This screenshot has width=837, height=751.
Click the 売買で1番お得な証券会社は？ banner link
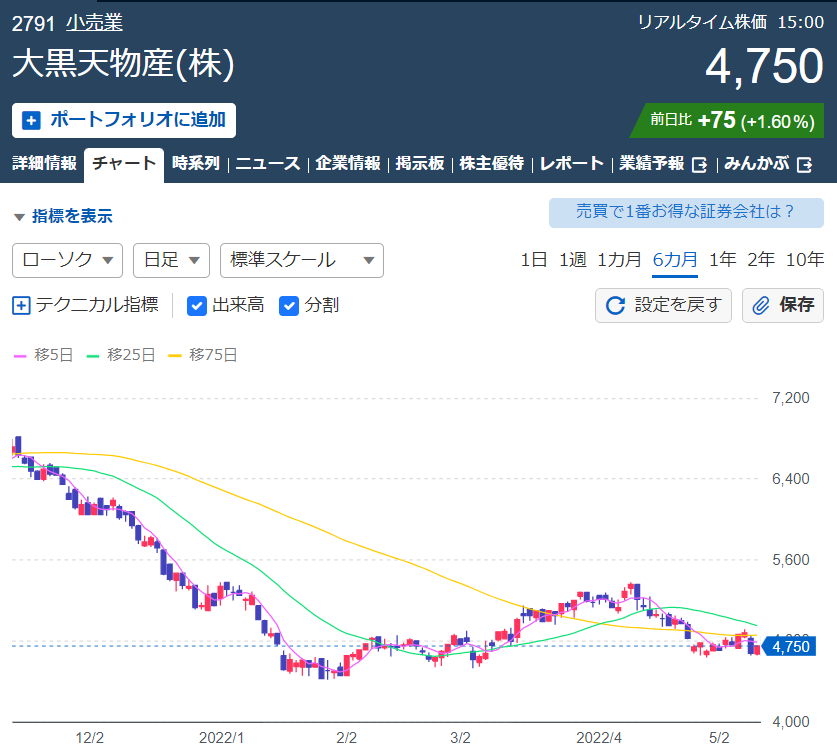click(686, 212)
